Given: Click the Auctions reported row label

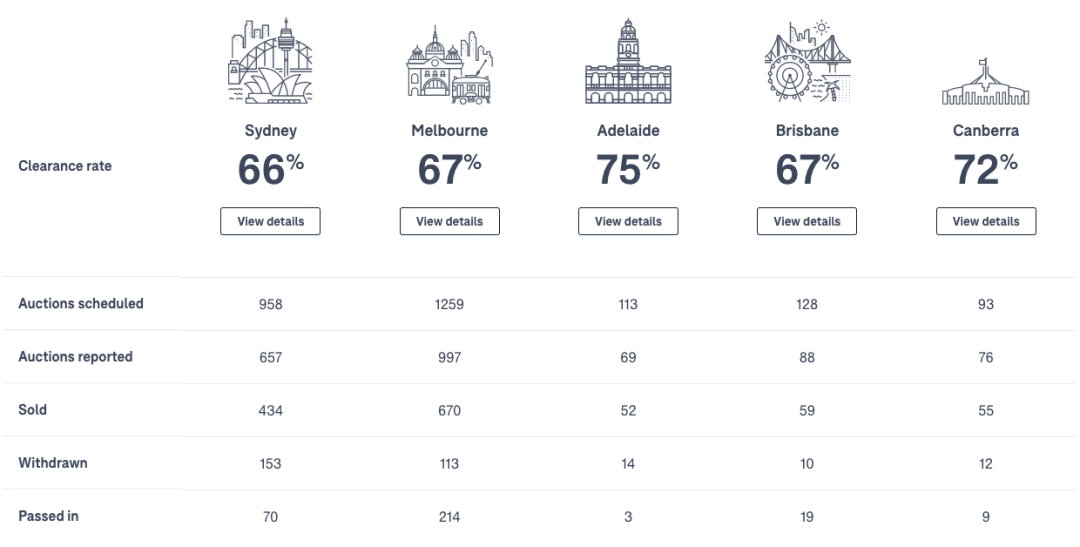Looking at the screenshot, I should (75, 357).
